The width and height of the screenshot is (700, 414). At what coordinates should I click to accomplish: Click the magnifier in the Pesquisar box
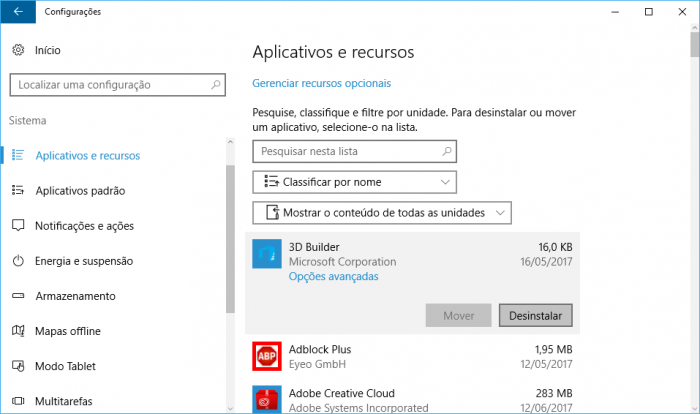pyautogui.click(x=446, y=151)
